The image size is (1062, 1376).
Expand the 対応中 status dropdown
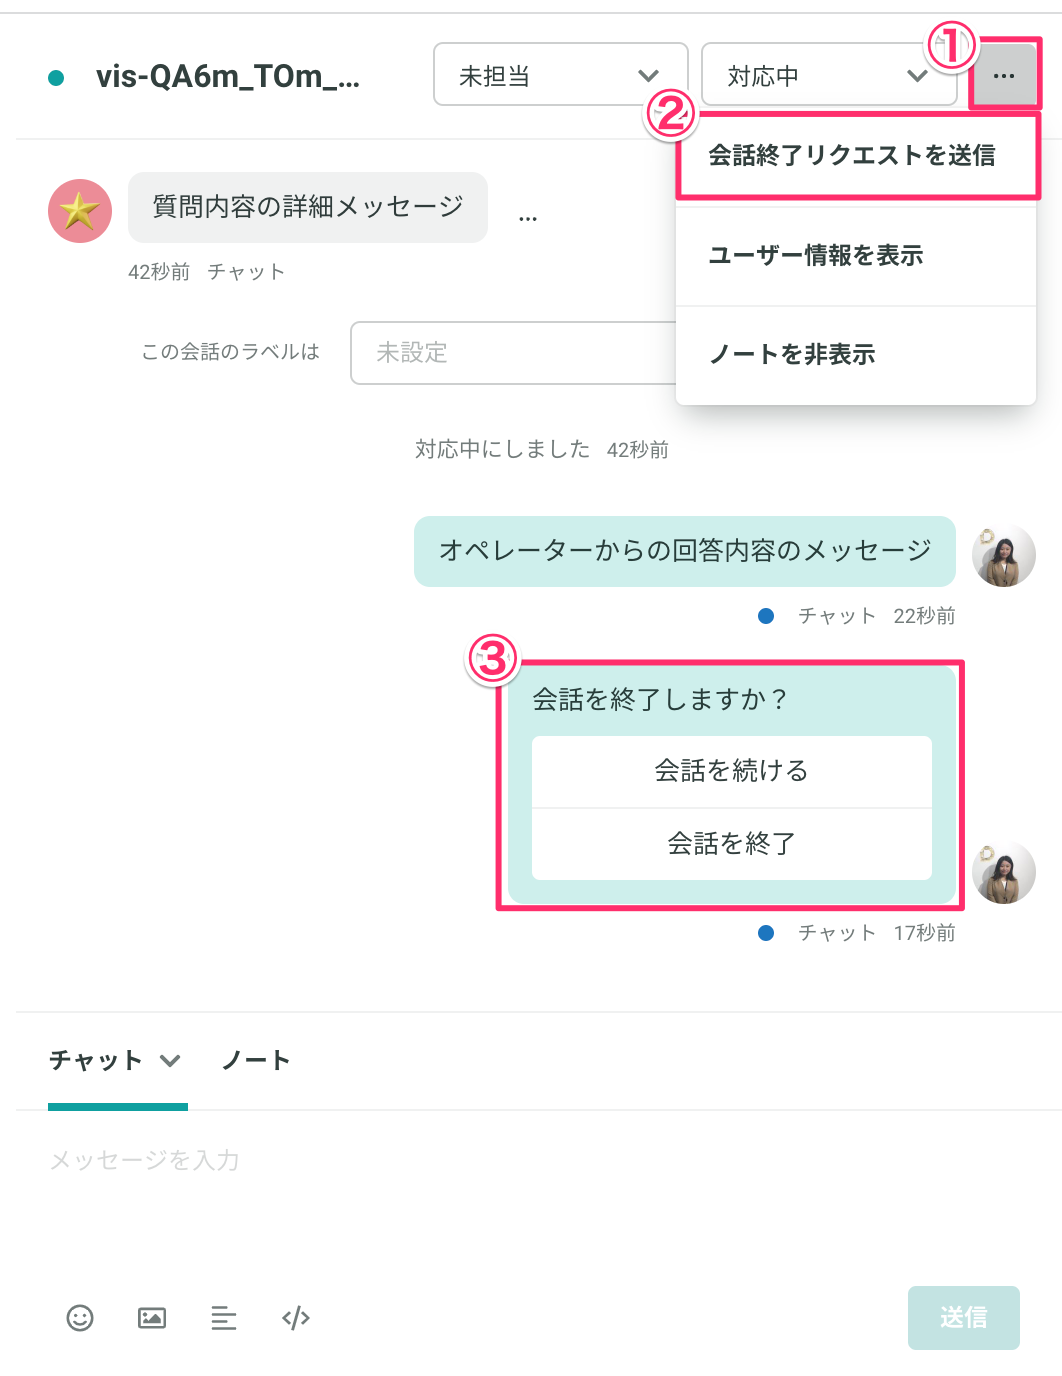pos(829,74)
